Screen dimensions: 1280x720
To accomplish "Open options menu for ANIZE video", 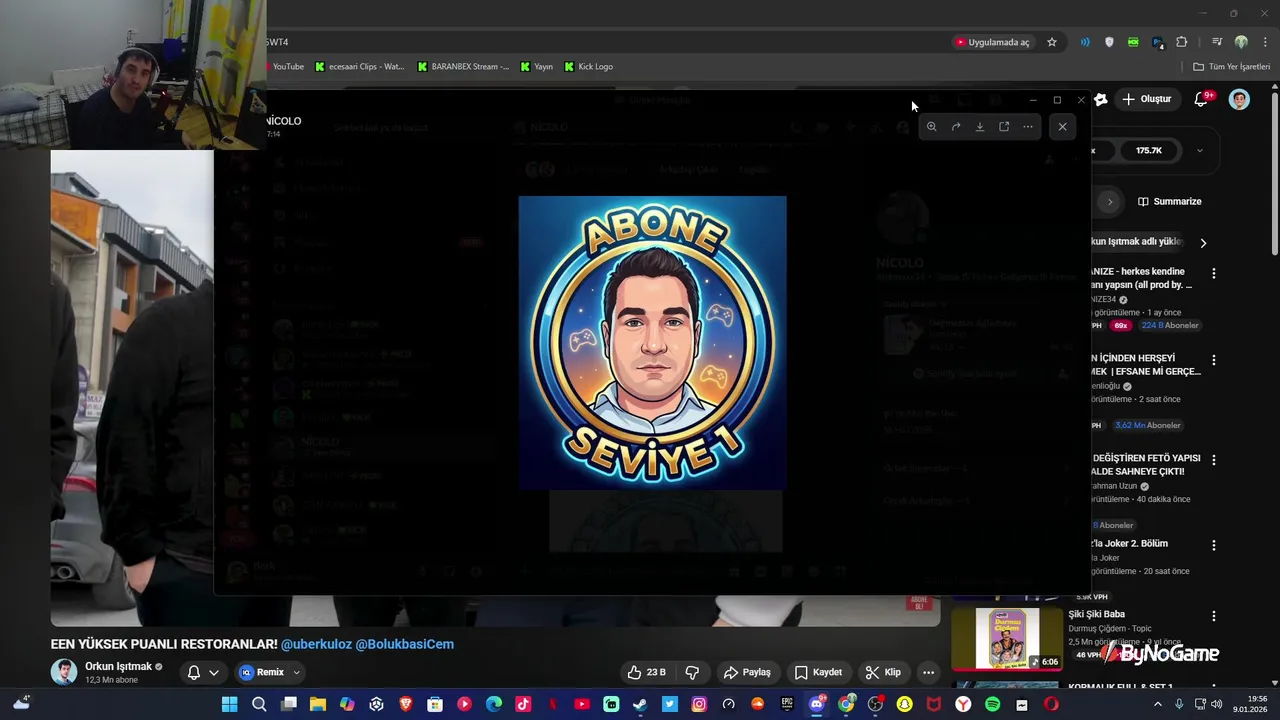I will pyautogui.click(x=1214, y=273).
